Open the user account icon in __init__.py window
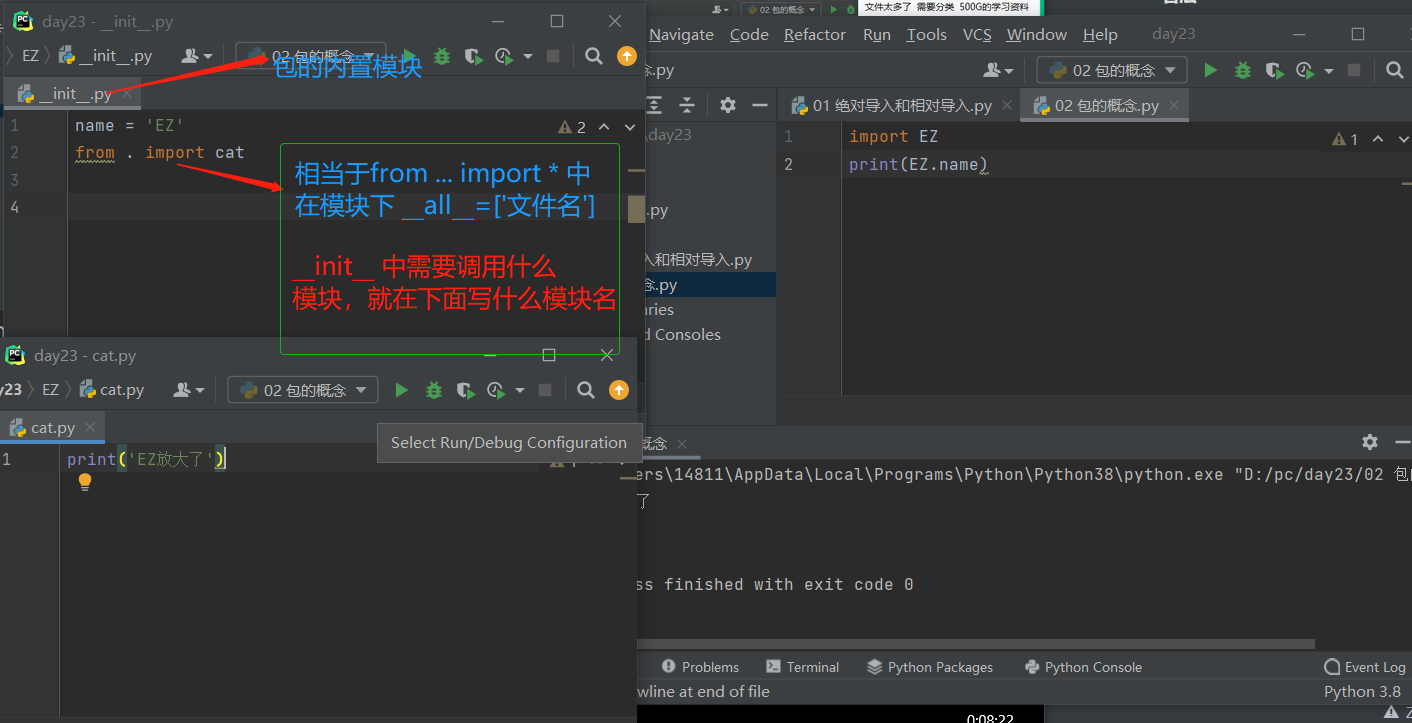This screenshot has height=723, width=1412. [194, 56]
